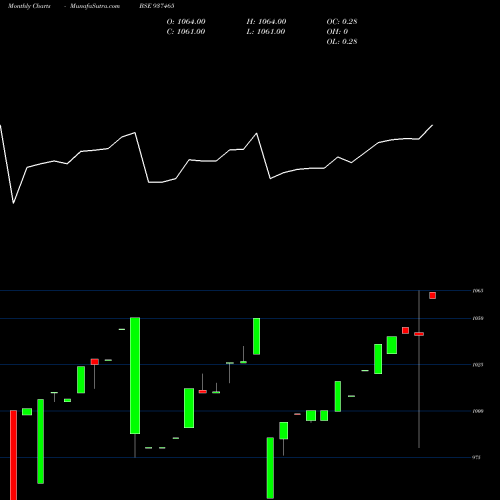This screenshot has height=500, width=500.
Task: Click the 'OC: 0.28' value
Action: click(342, 22)
